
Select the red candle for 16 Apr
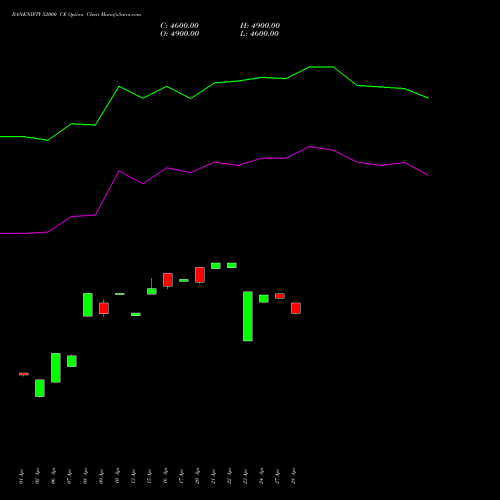tap(168, 280)
